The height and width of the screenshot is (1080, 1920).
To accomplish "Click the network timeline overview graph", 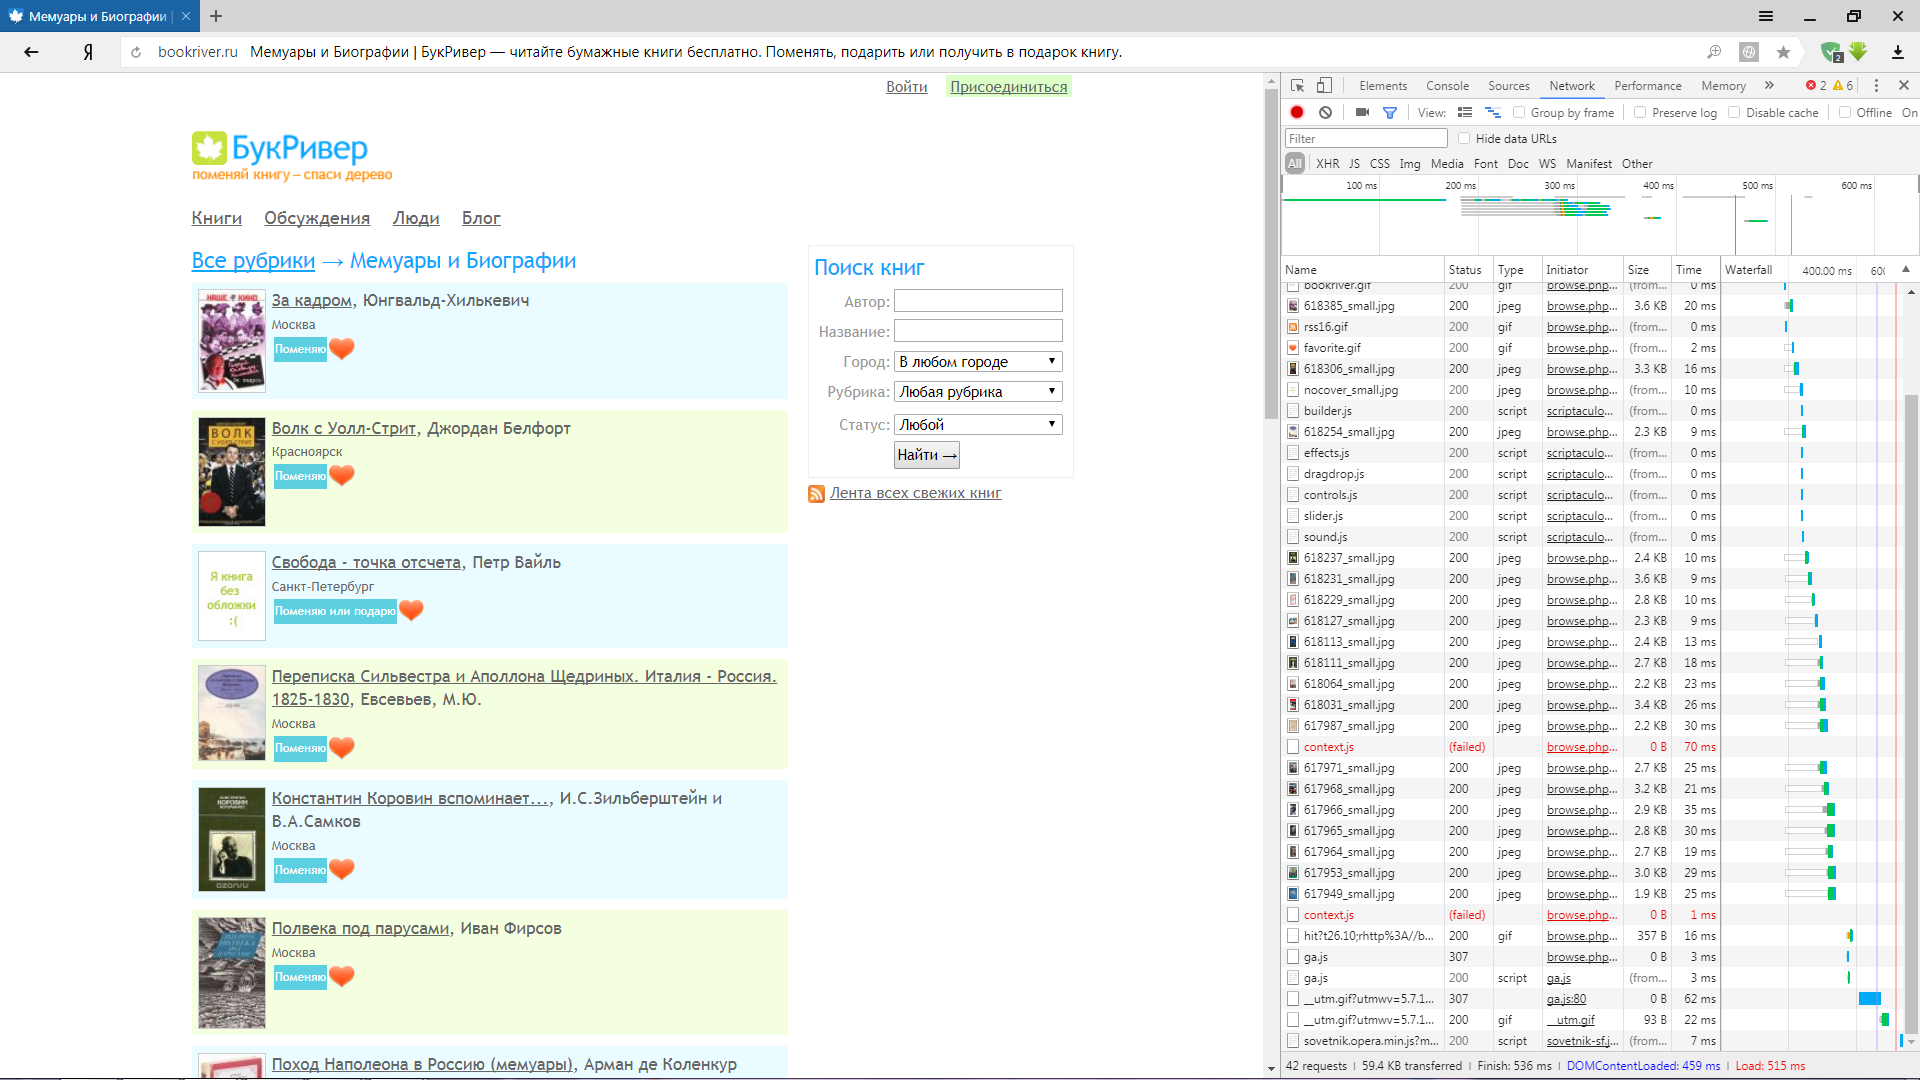I will coord(1600,215).
